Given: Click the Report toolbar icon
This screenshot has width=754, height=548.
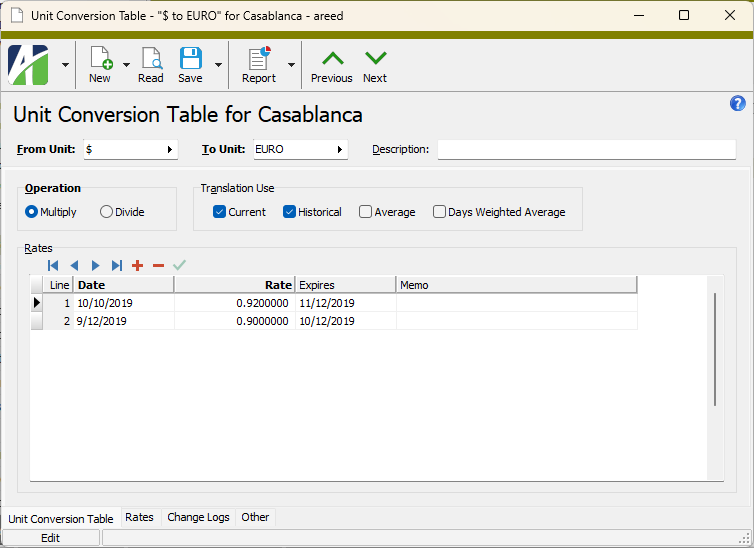Looking at the screenshot, I should pyautogui.click(x=259, y=64).
